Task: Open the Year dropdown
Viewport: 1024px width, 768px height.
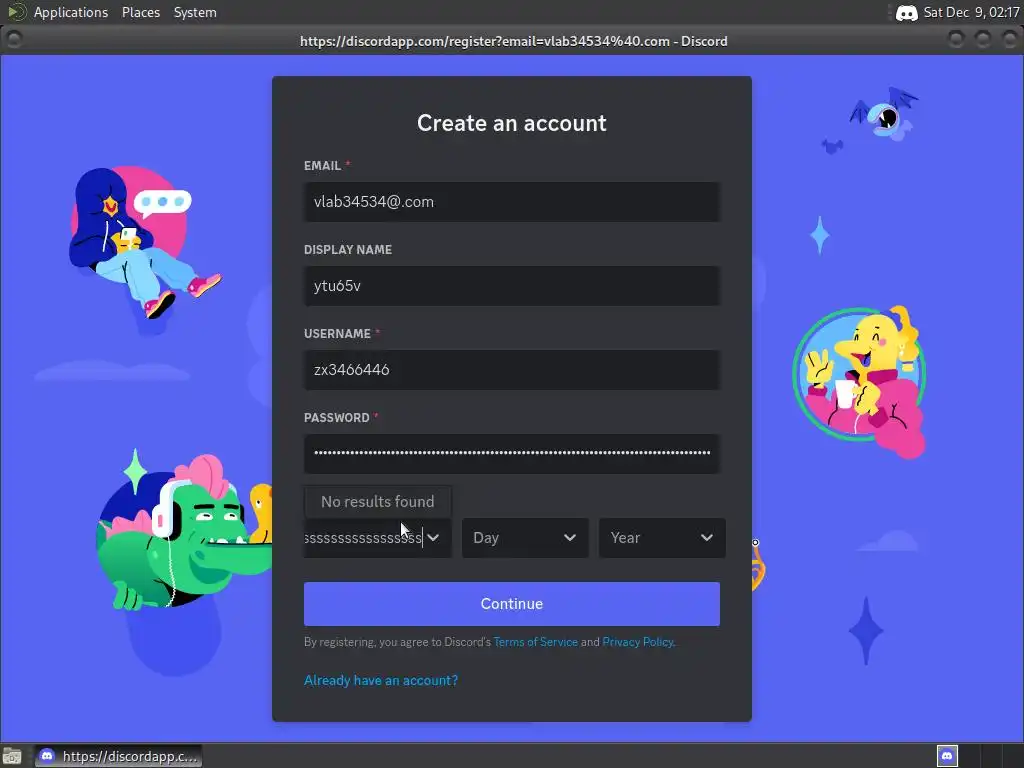Action: [662, 538]
